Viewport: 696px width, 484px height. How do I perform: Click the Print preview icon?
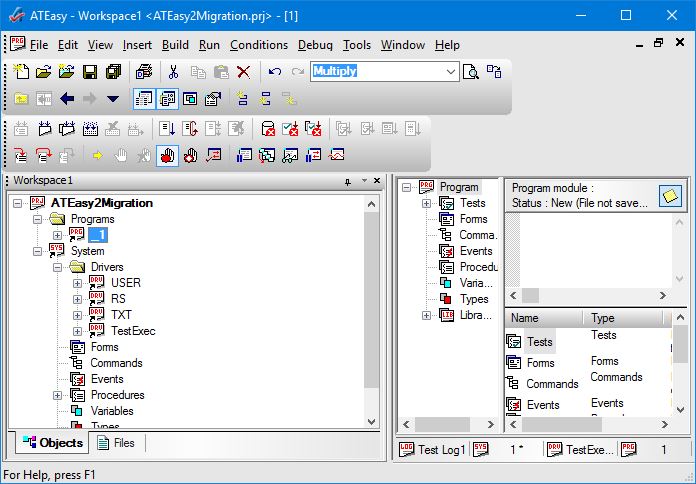click(x=144, y=71)
